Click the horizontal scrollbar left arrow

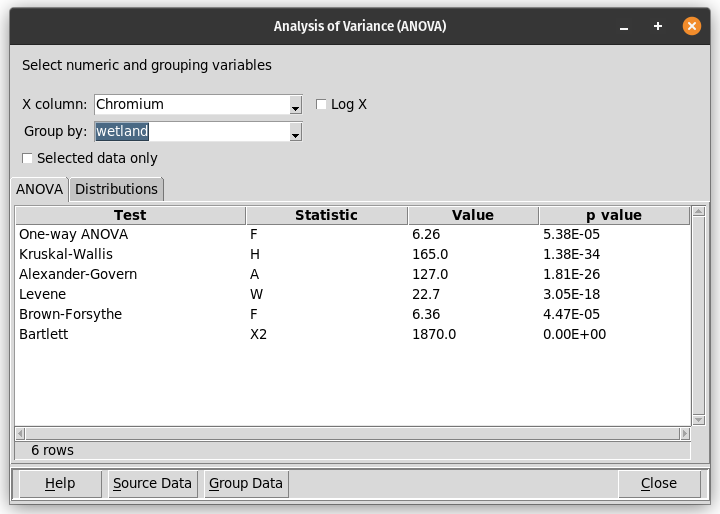click(x=20, y=433)
